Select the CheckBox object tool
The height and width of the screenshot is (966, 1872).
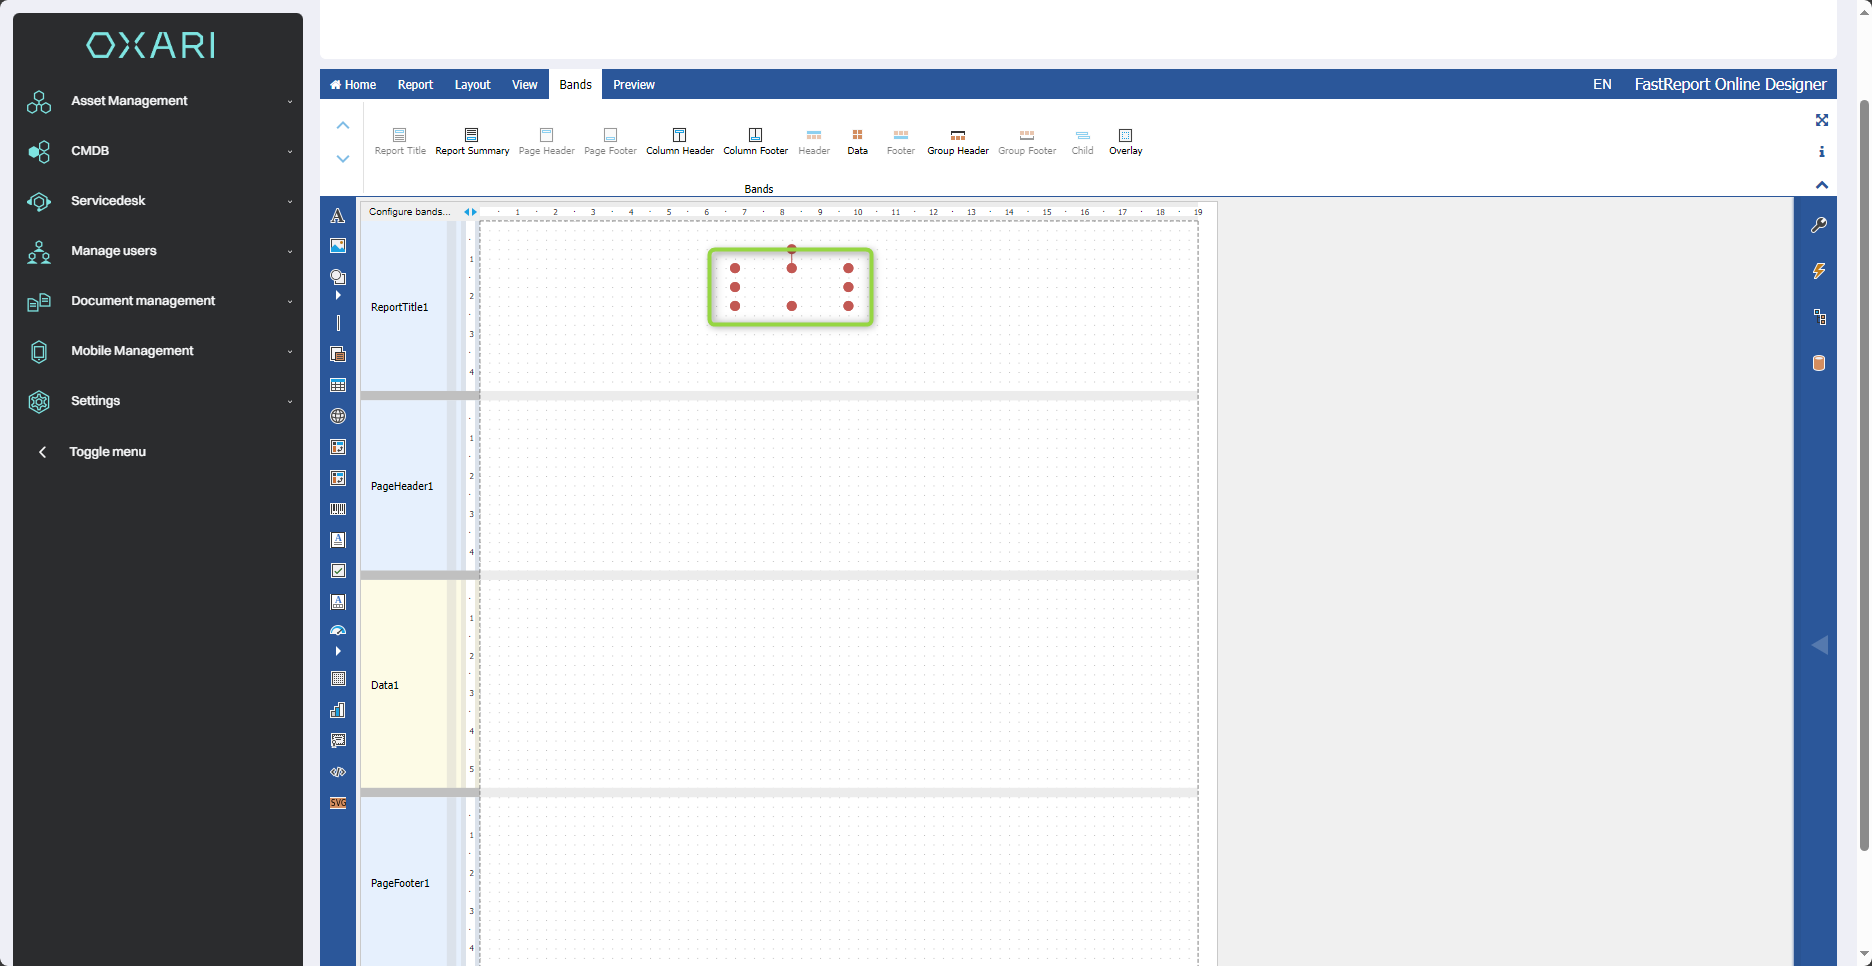338,571
